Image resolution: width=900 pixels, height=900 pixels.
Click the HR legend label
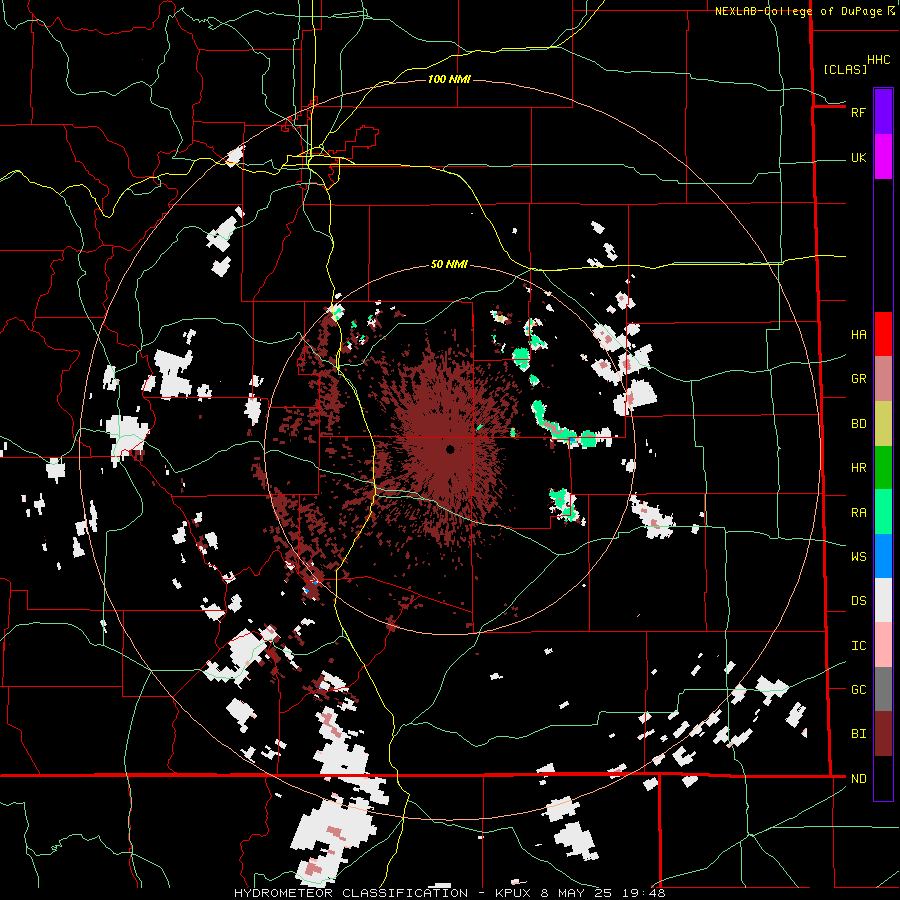(x=858, y=467)
